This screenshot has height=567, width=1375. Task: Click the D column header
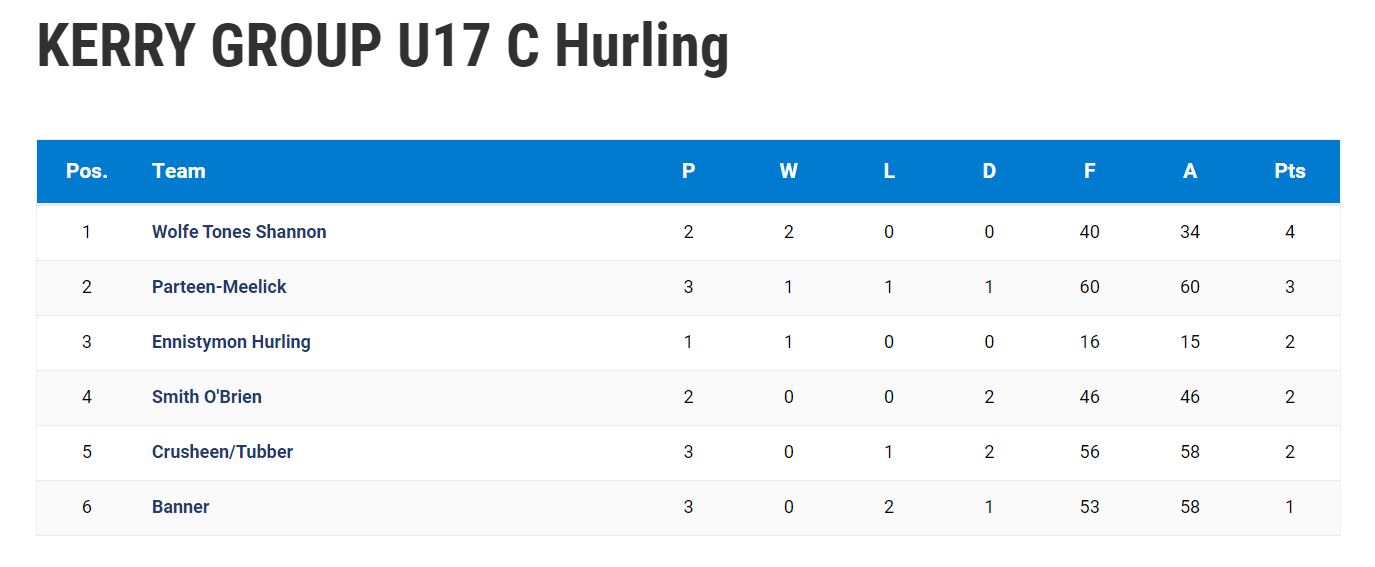(x=989, y=171)
